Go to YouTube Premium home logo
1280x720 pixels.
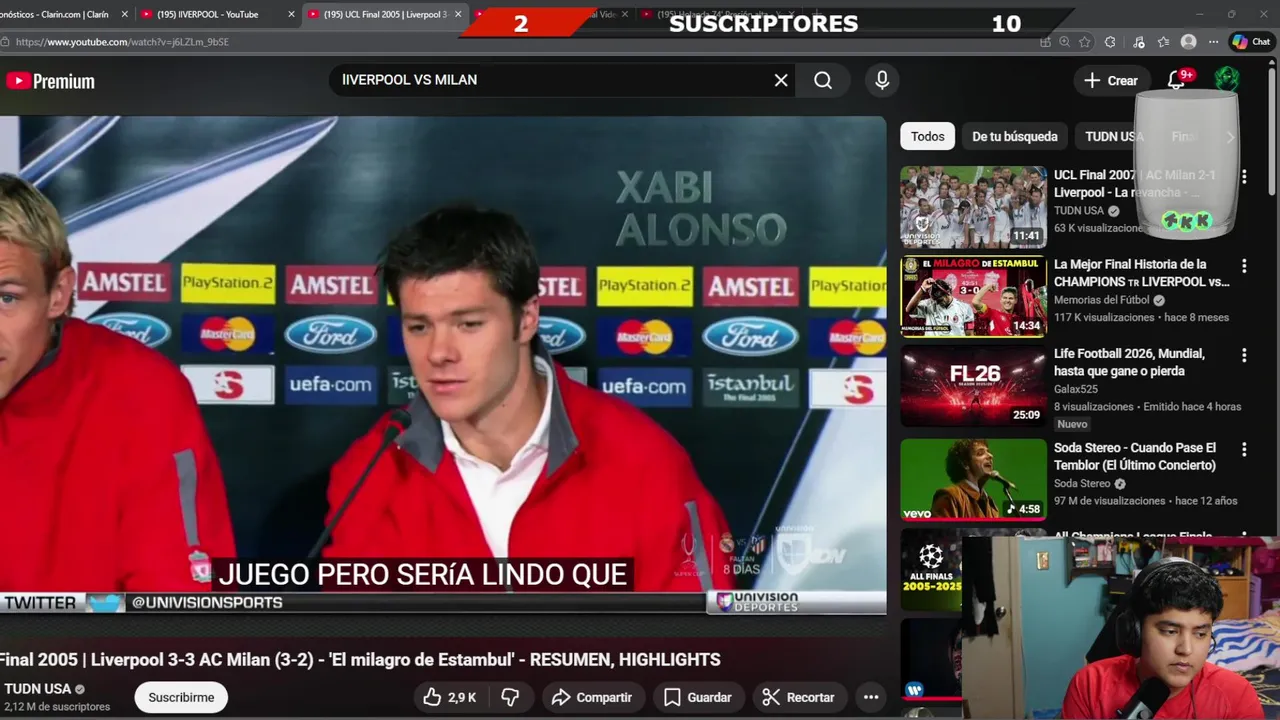coord(50,81)
